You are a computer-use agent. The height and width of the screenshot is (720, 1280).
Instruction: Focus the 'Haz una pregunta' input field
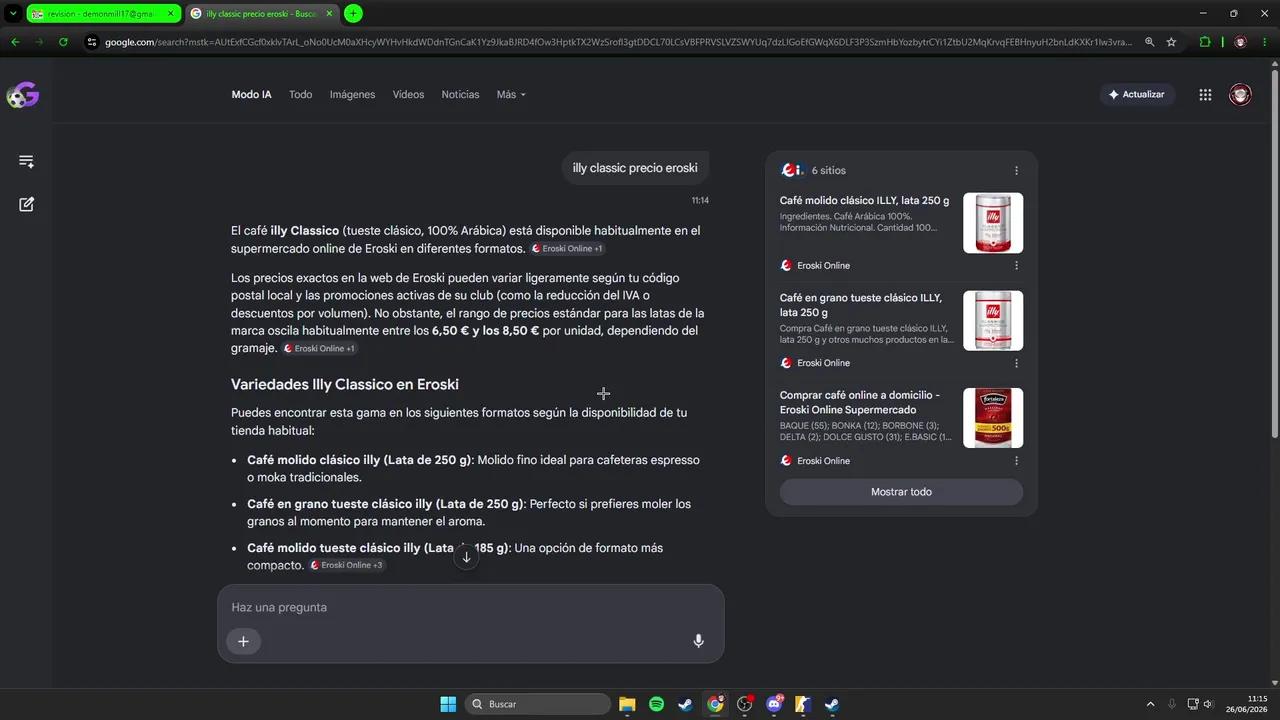pyautogui.click(x=470, y=607)
